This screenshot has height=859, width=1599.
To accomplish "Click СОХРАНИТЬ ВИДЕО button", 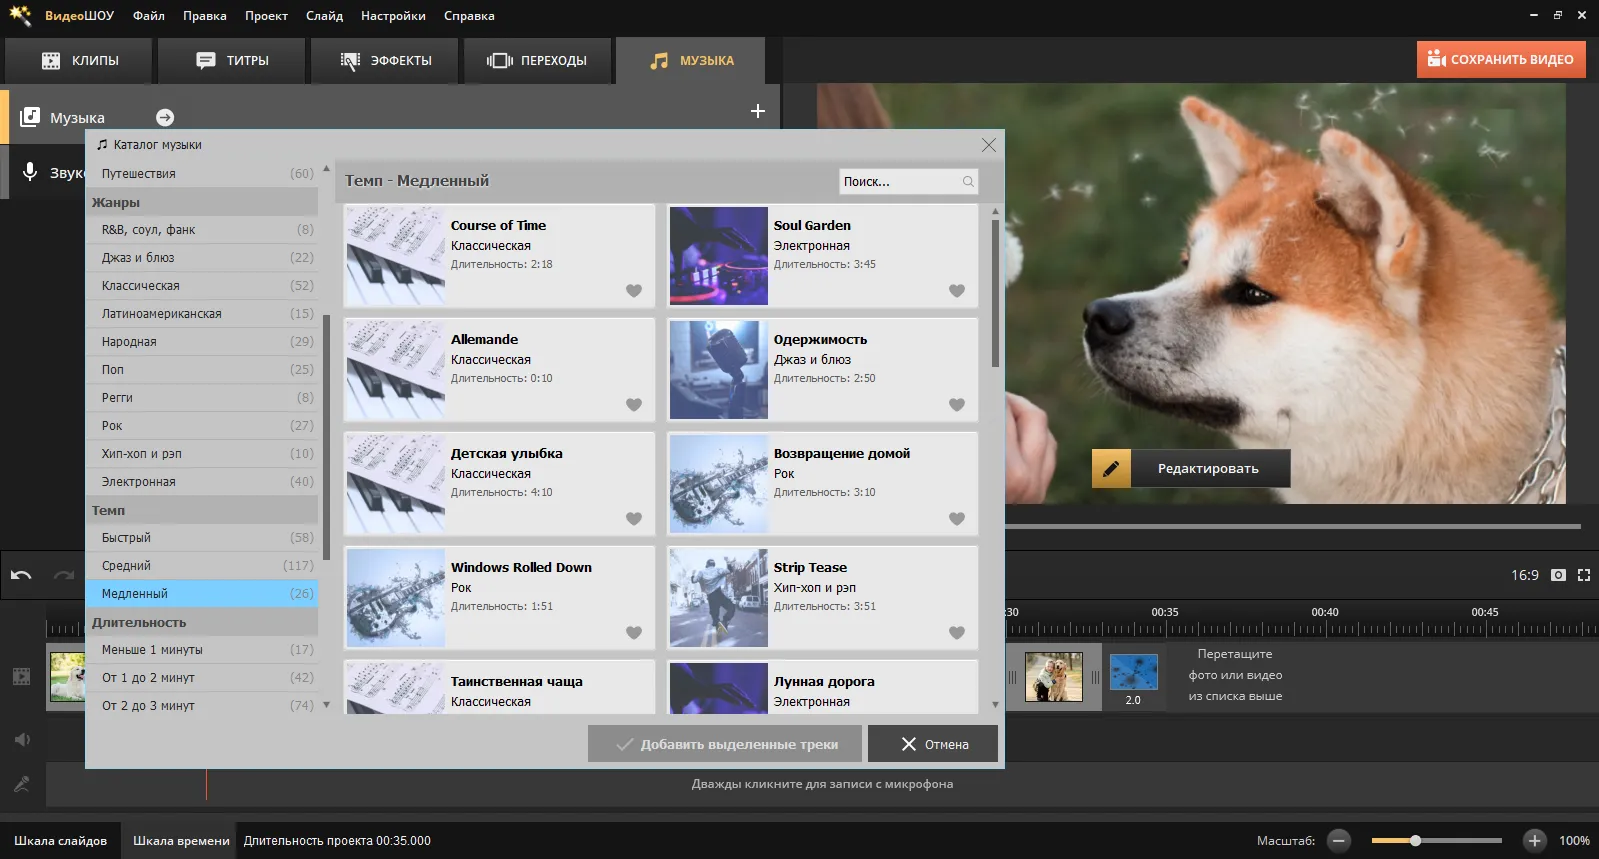I will click(1500, 60).
